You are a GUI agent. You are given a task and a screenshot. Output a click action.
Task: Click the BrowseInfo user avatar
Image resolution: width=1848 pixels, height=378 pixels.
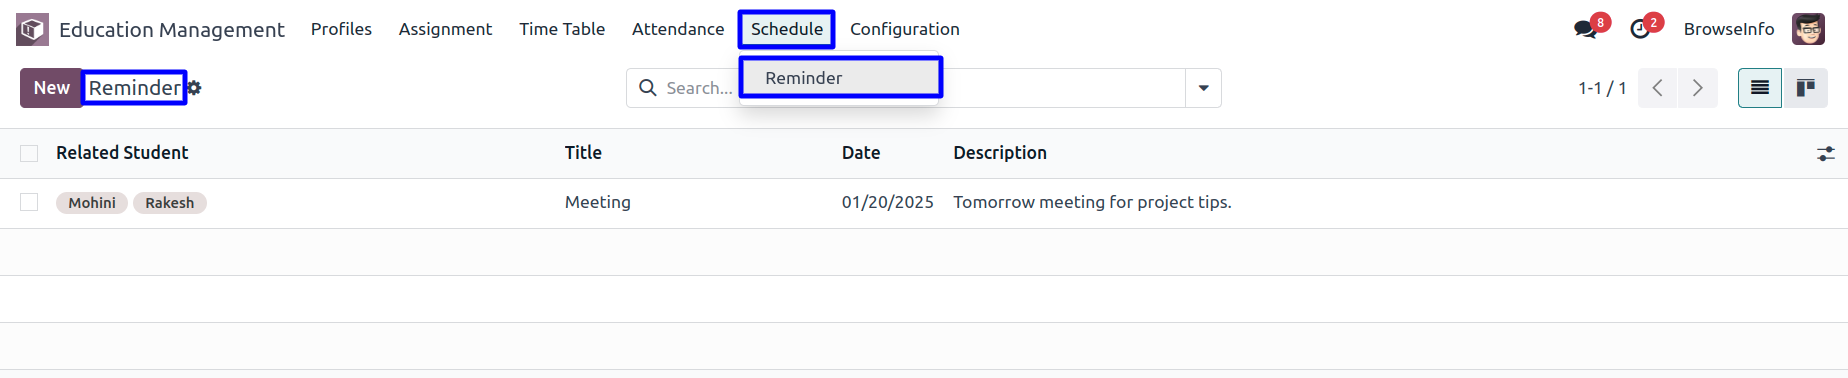point(1808,29)
